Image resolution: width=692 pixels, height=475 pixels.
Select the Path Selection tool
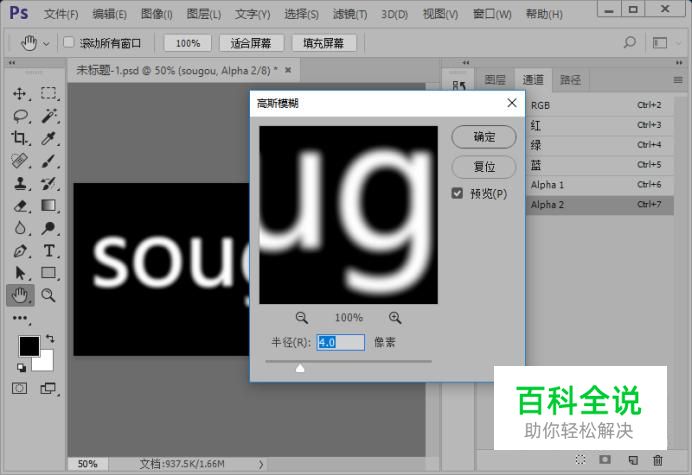point(19,273)
